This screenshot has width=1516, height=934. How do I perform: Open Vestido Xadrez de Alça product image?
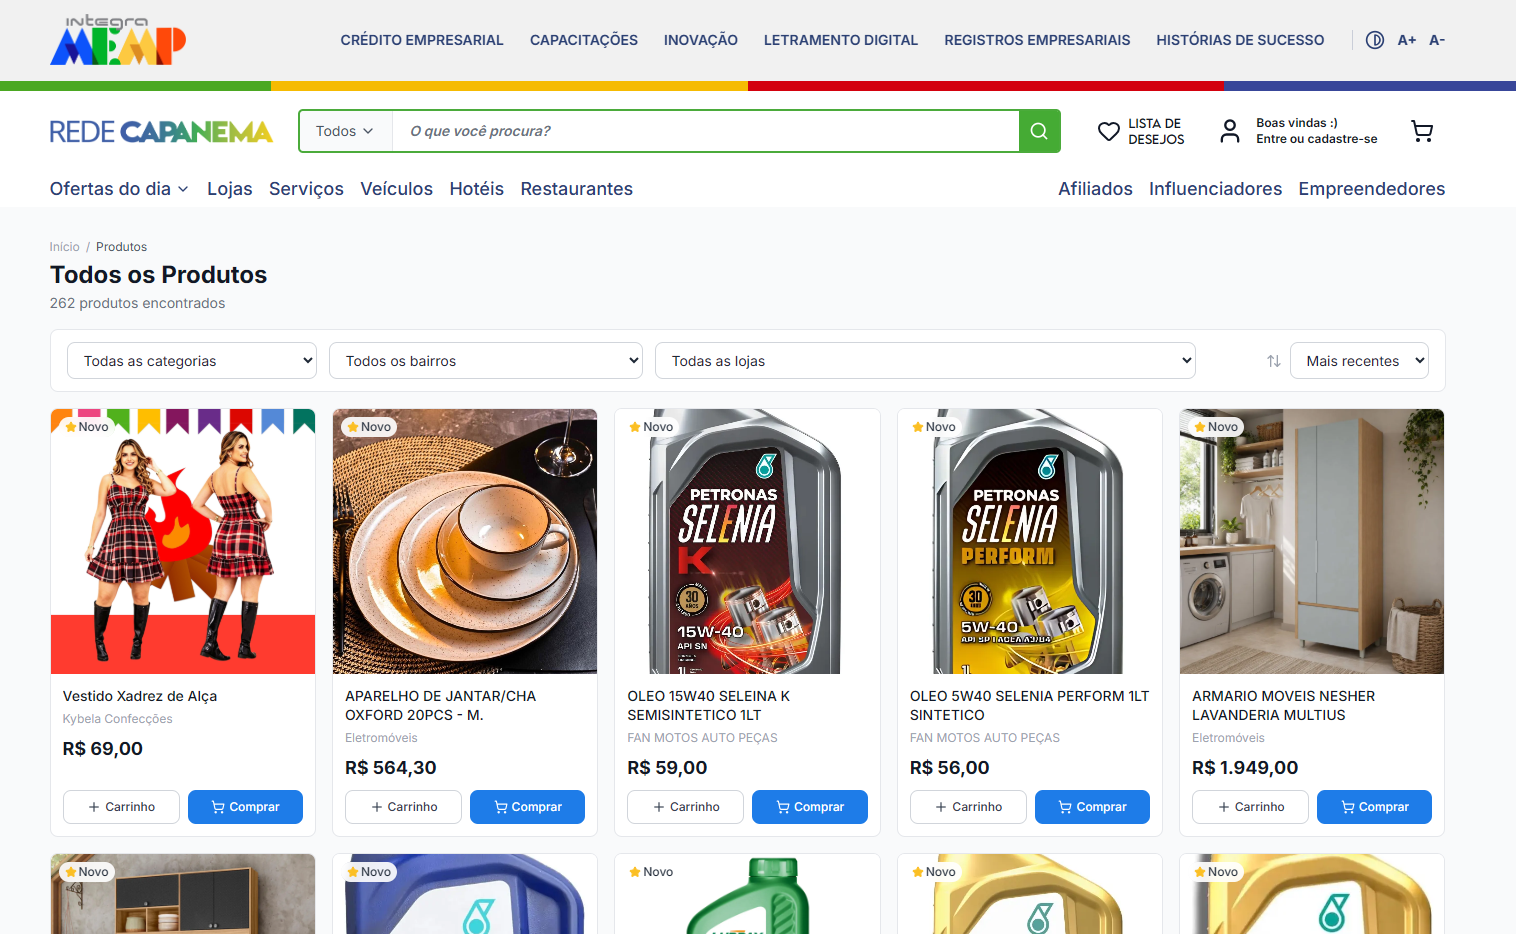[x=183, y=541]
